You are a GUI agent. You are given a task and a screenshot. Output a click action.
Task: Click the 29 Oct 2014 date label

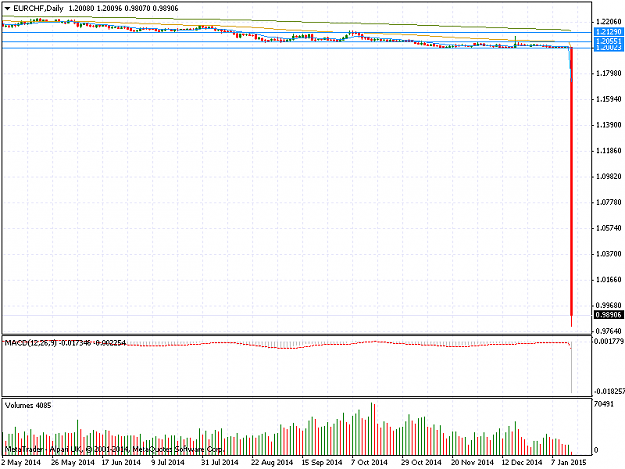(x=421, y=462)
